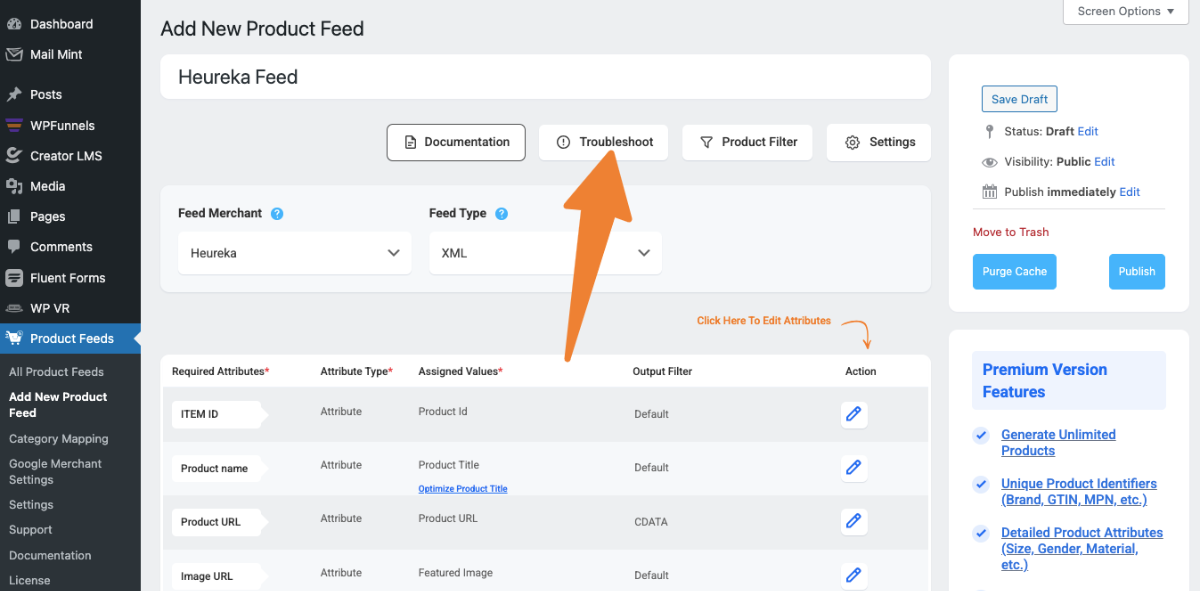Click the pencil edit icon for Image URL
Viewport: 1200px width, 591px height.
853,574
